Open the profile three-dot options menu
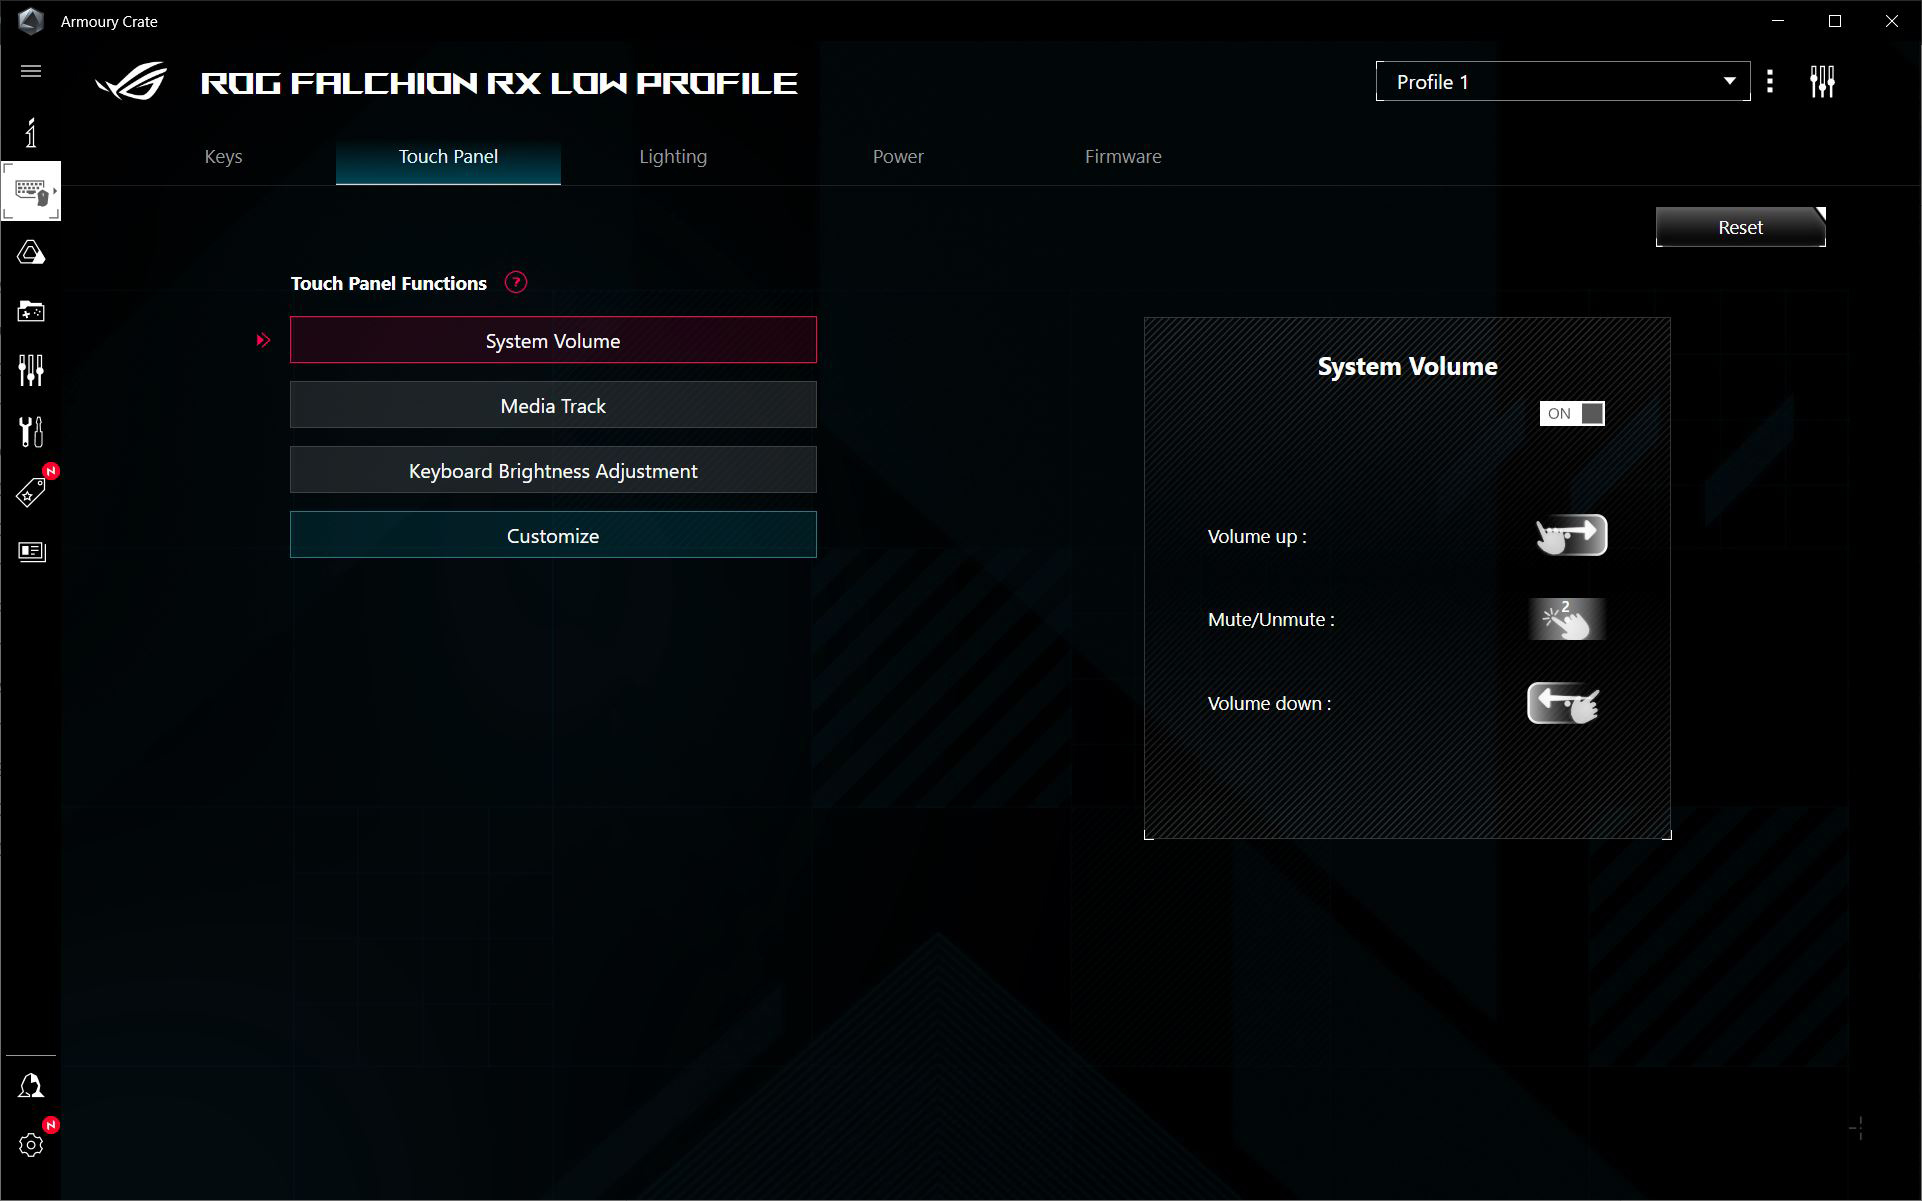This screenshot has width=1922, height=1201. pyautogui.click(x=1770, y=81)
